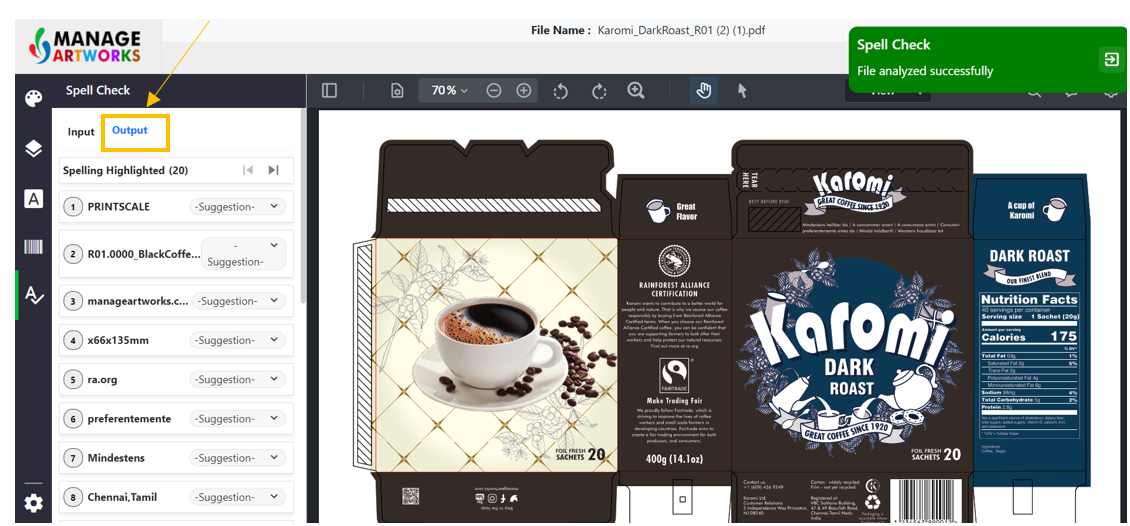Jump to first highlighted spelling item
This screenshot has height=526, width=1130.
pos(248,170)
